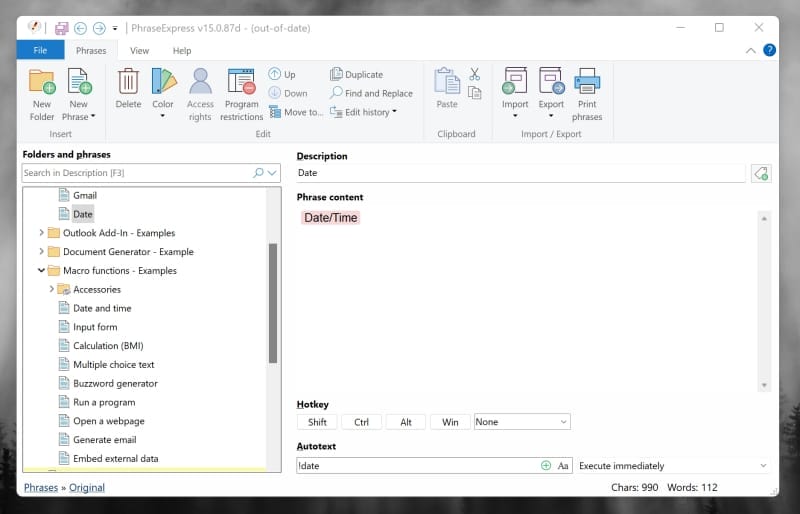
Task: Click the Import icon
Action: (x=515, y=82)
